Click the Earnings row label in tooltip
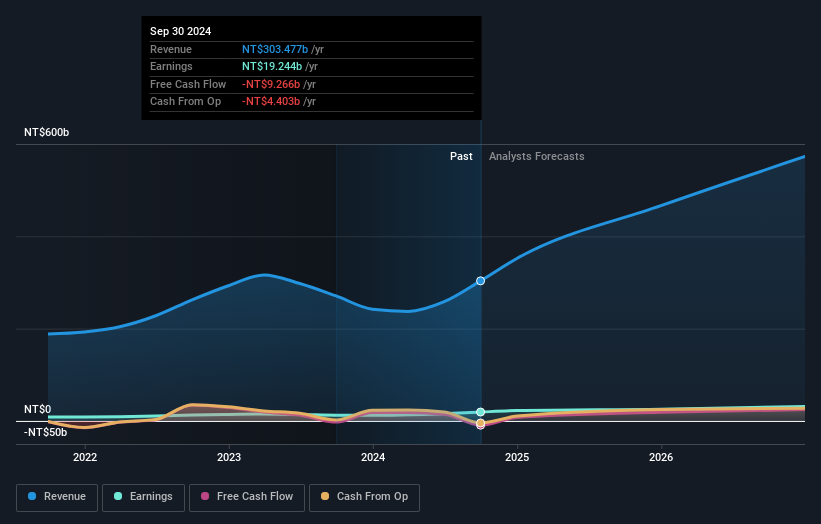Viewport: 821px width, 524px height. [x=171, y=66]
